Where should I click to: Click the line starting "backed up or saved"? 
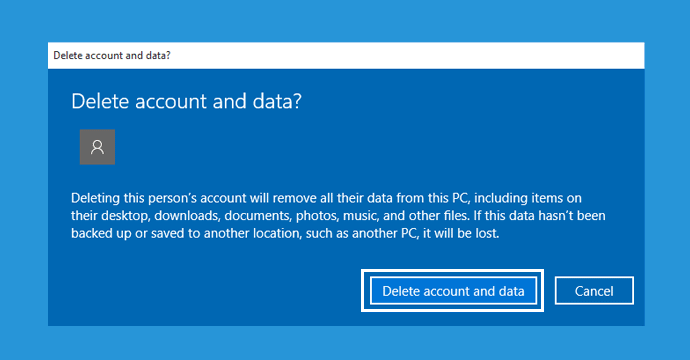285,233
